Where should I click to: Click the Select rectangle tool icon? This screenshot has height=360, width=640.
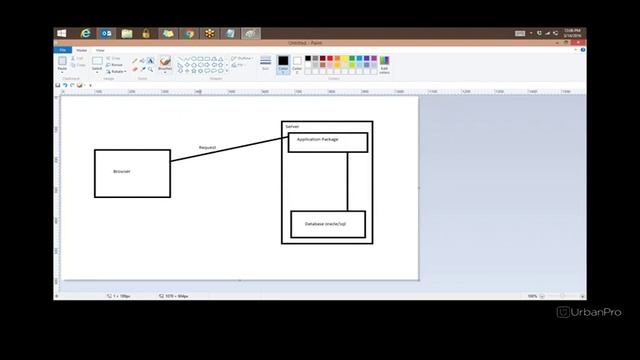tap(97, 61)
